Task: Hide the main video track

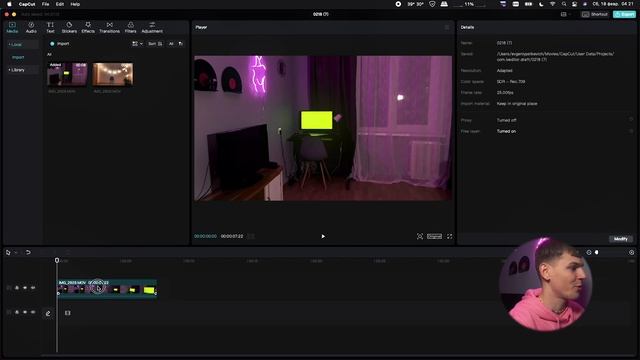Action: (25, 288)
